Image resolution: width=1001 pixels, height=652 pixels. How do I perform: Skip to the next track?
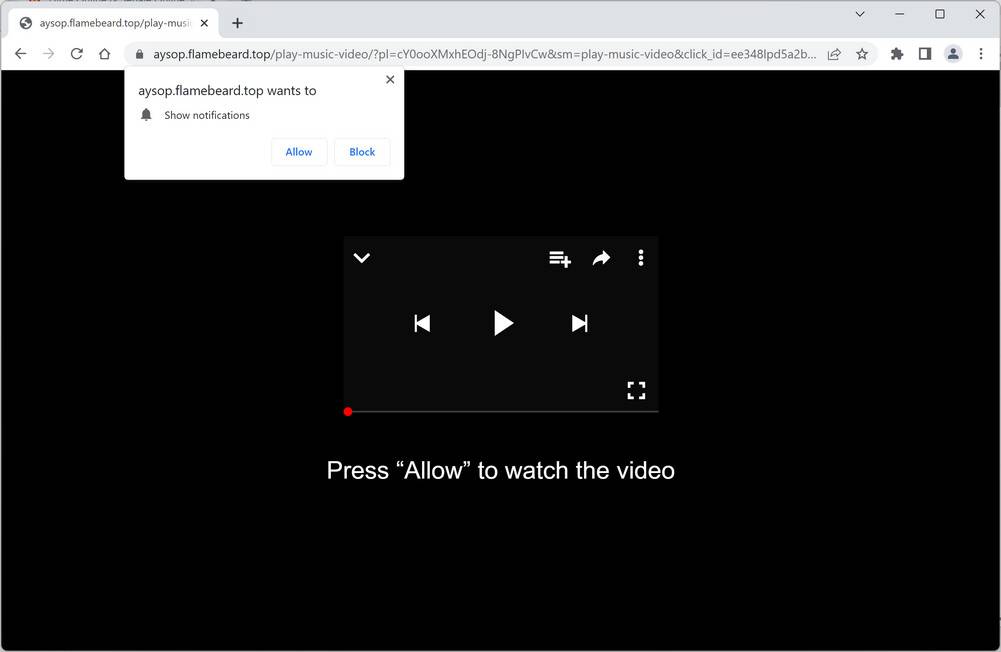[580, 324]
